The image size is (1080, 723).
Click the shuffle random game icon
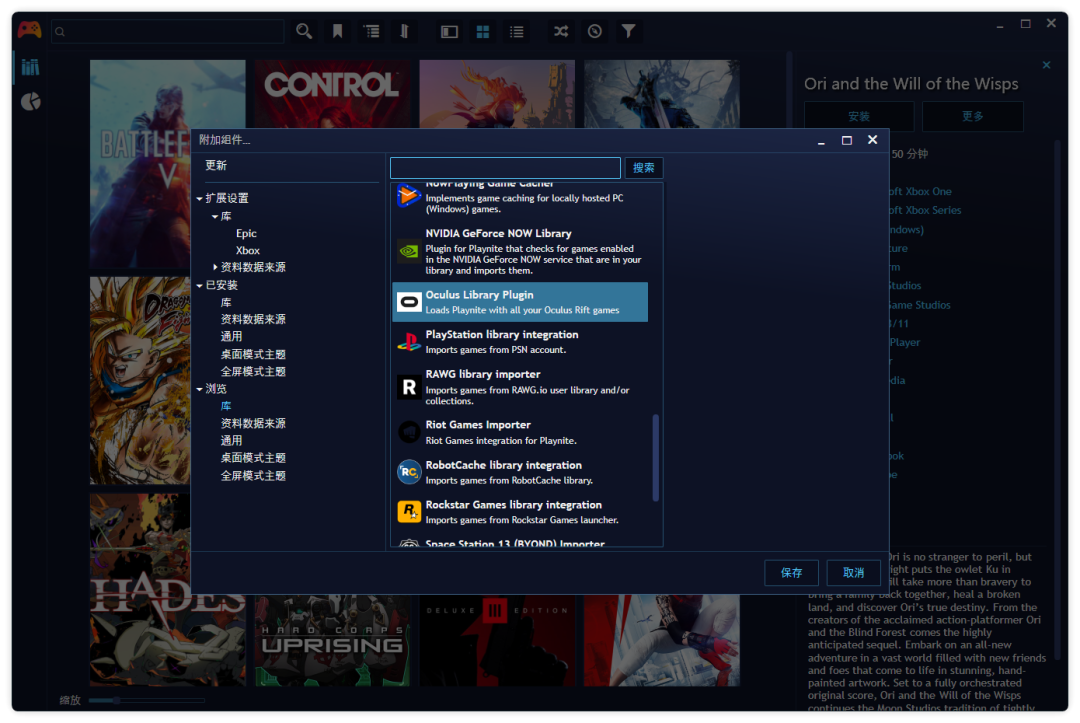(x=561, y=31)
